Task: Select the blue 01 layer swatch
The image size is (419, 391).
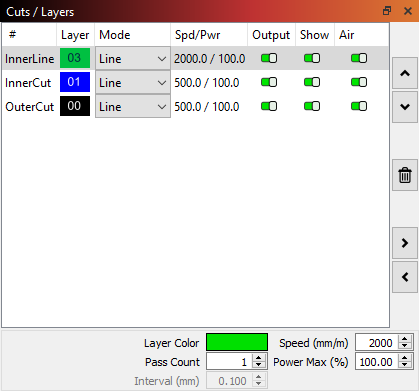Action: (x=75, y=82)
